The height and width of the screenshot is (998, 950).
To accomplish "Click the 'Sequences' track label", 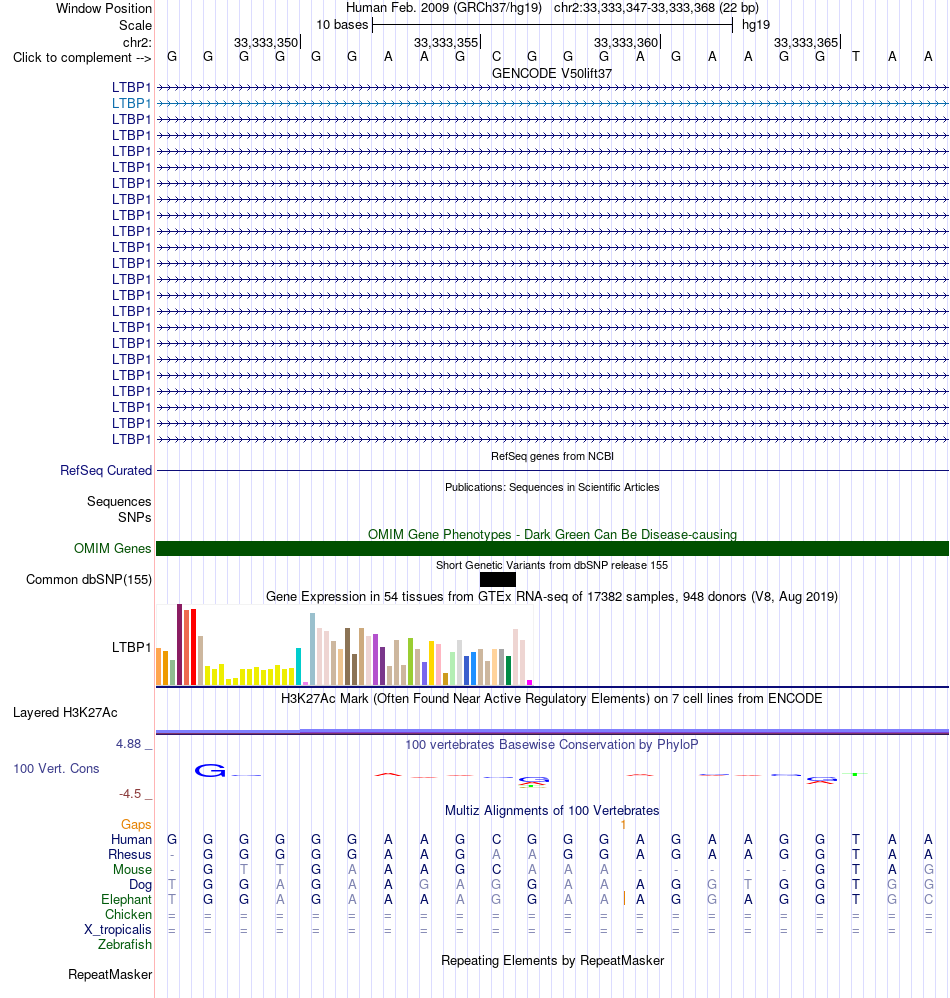I will tap(119, 502).
